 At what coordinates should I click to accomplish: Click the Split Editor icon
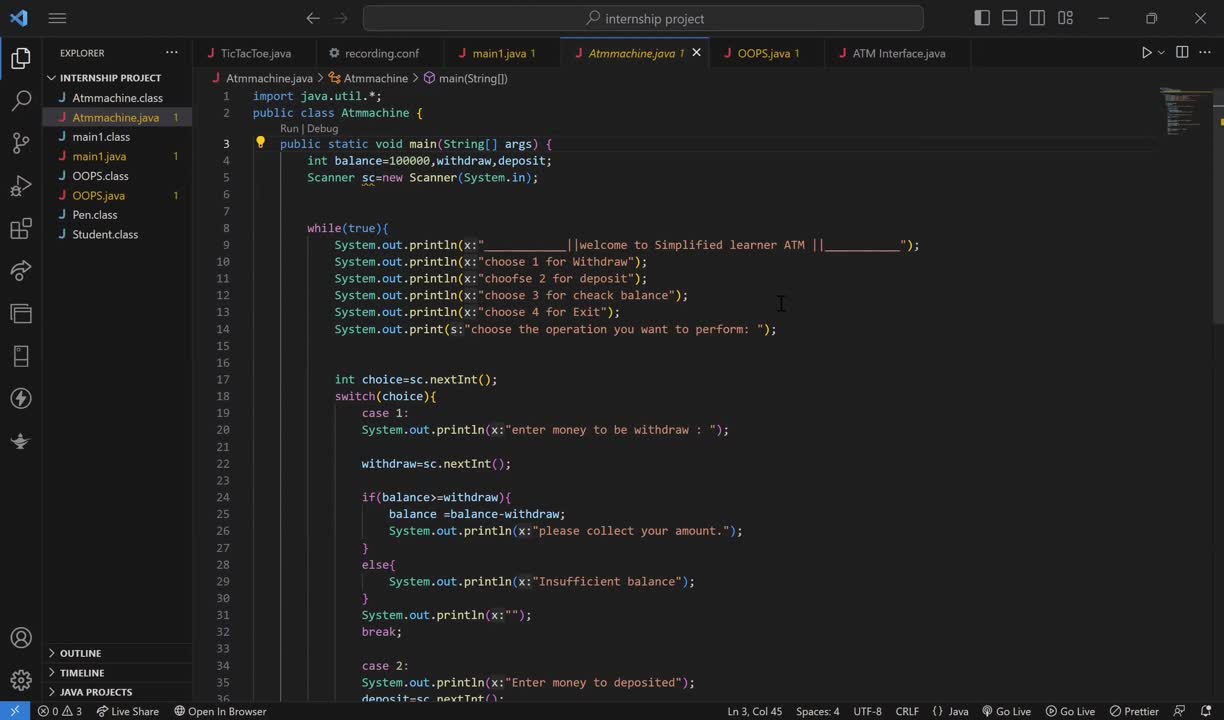[1182, 53]
